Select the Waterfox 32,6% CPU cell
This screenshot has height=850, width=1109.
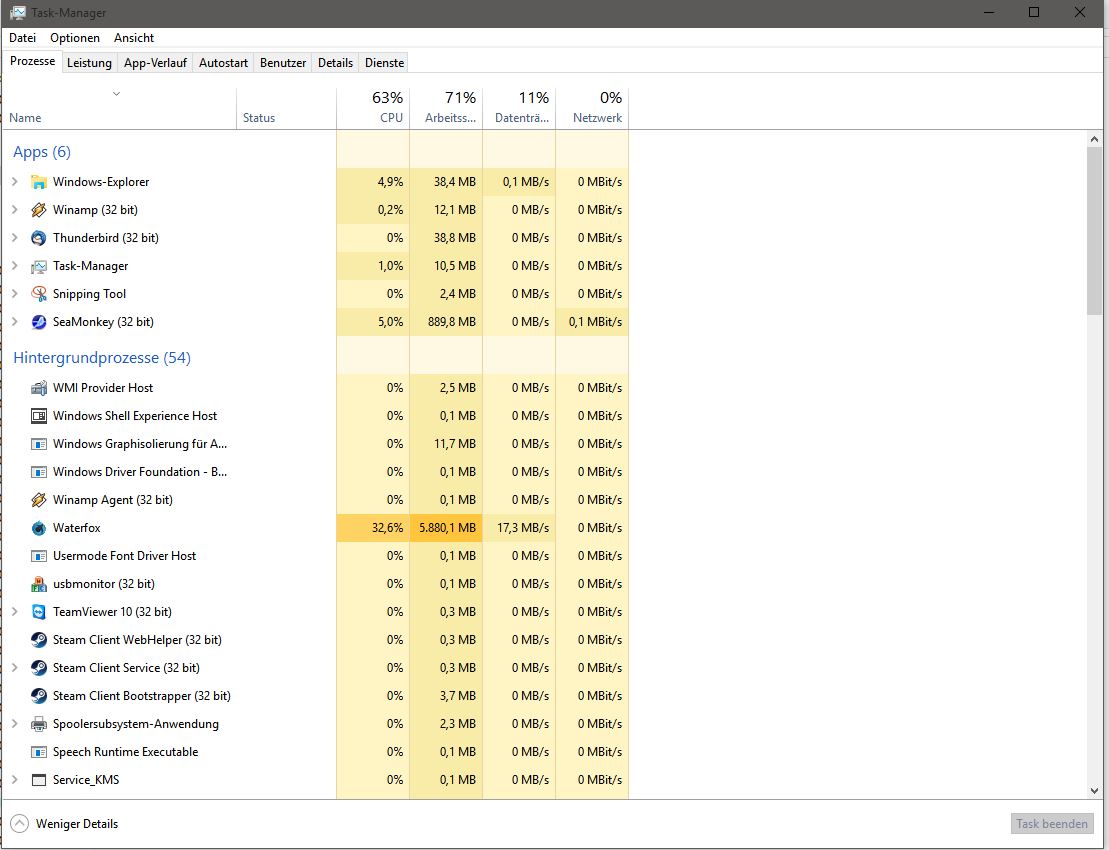click(373, 528)
